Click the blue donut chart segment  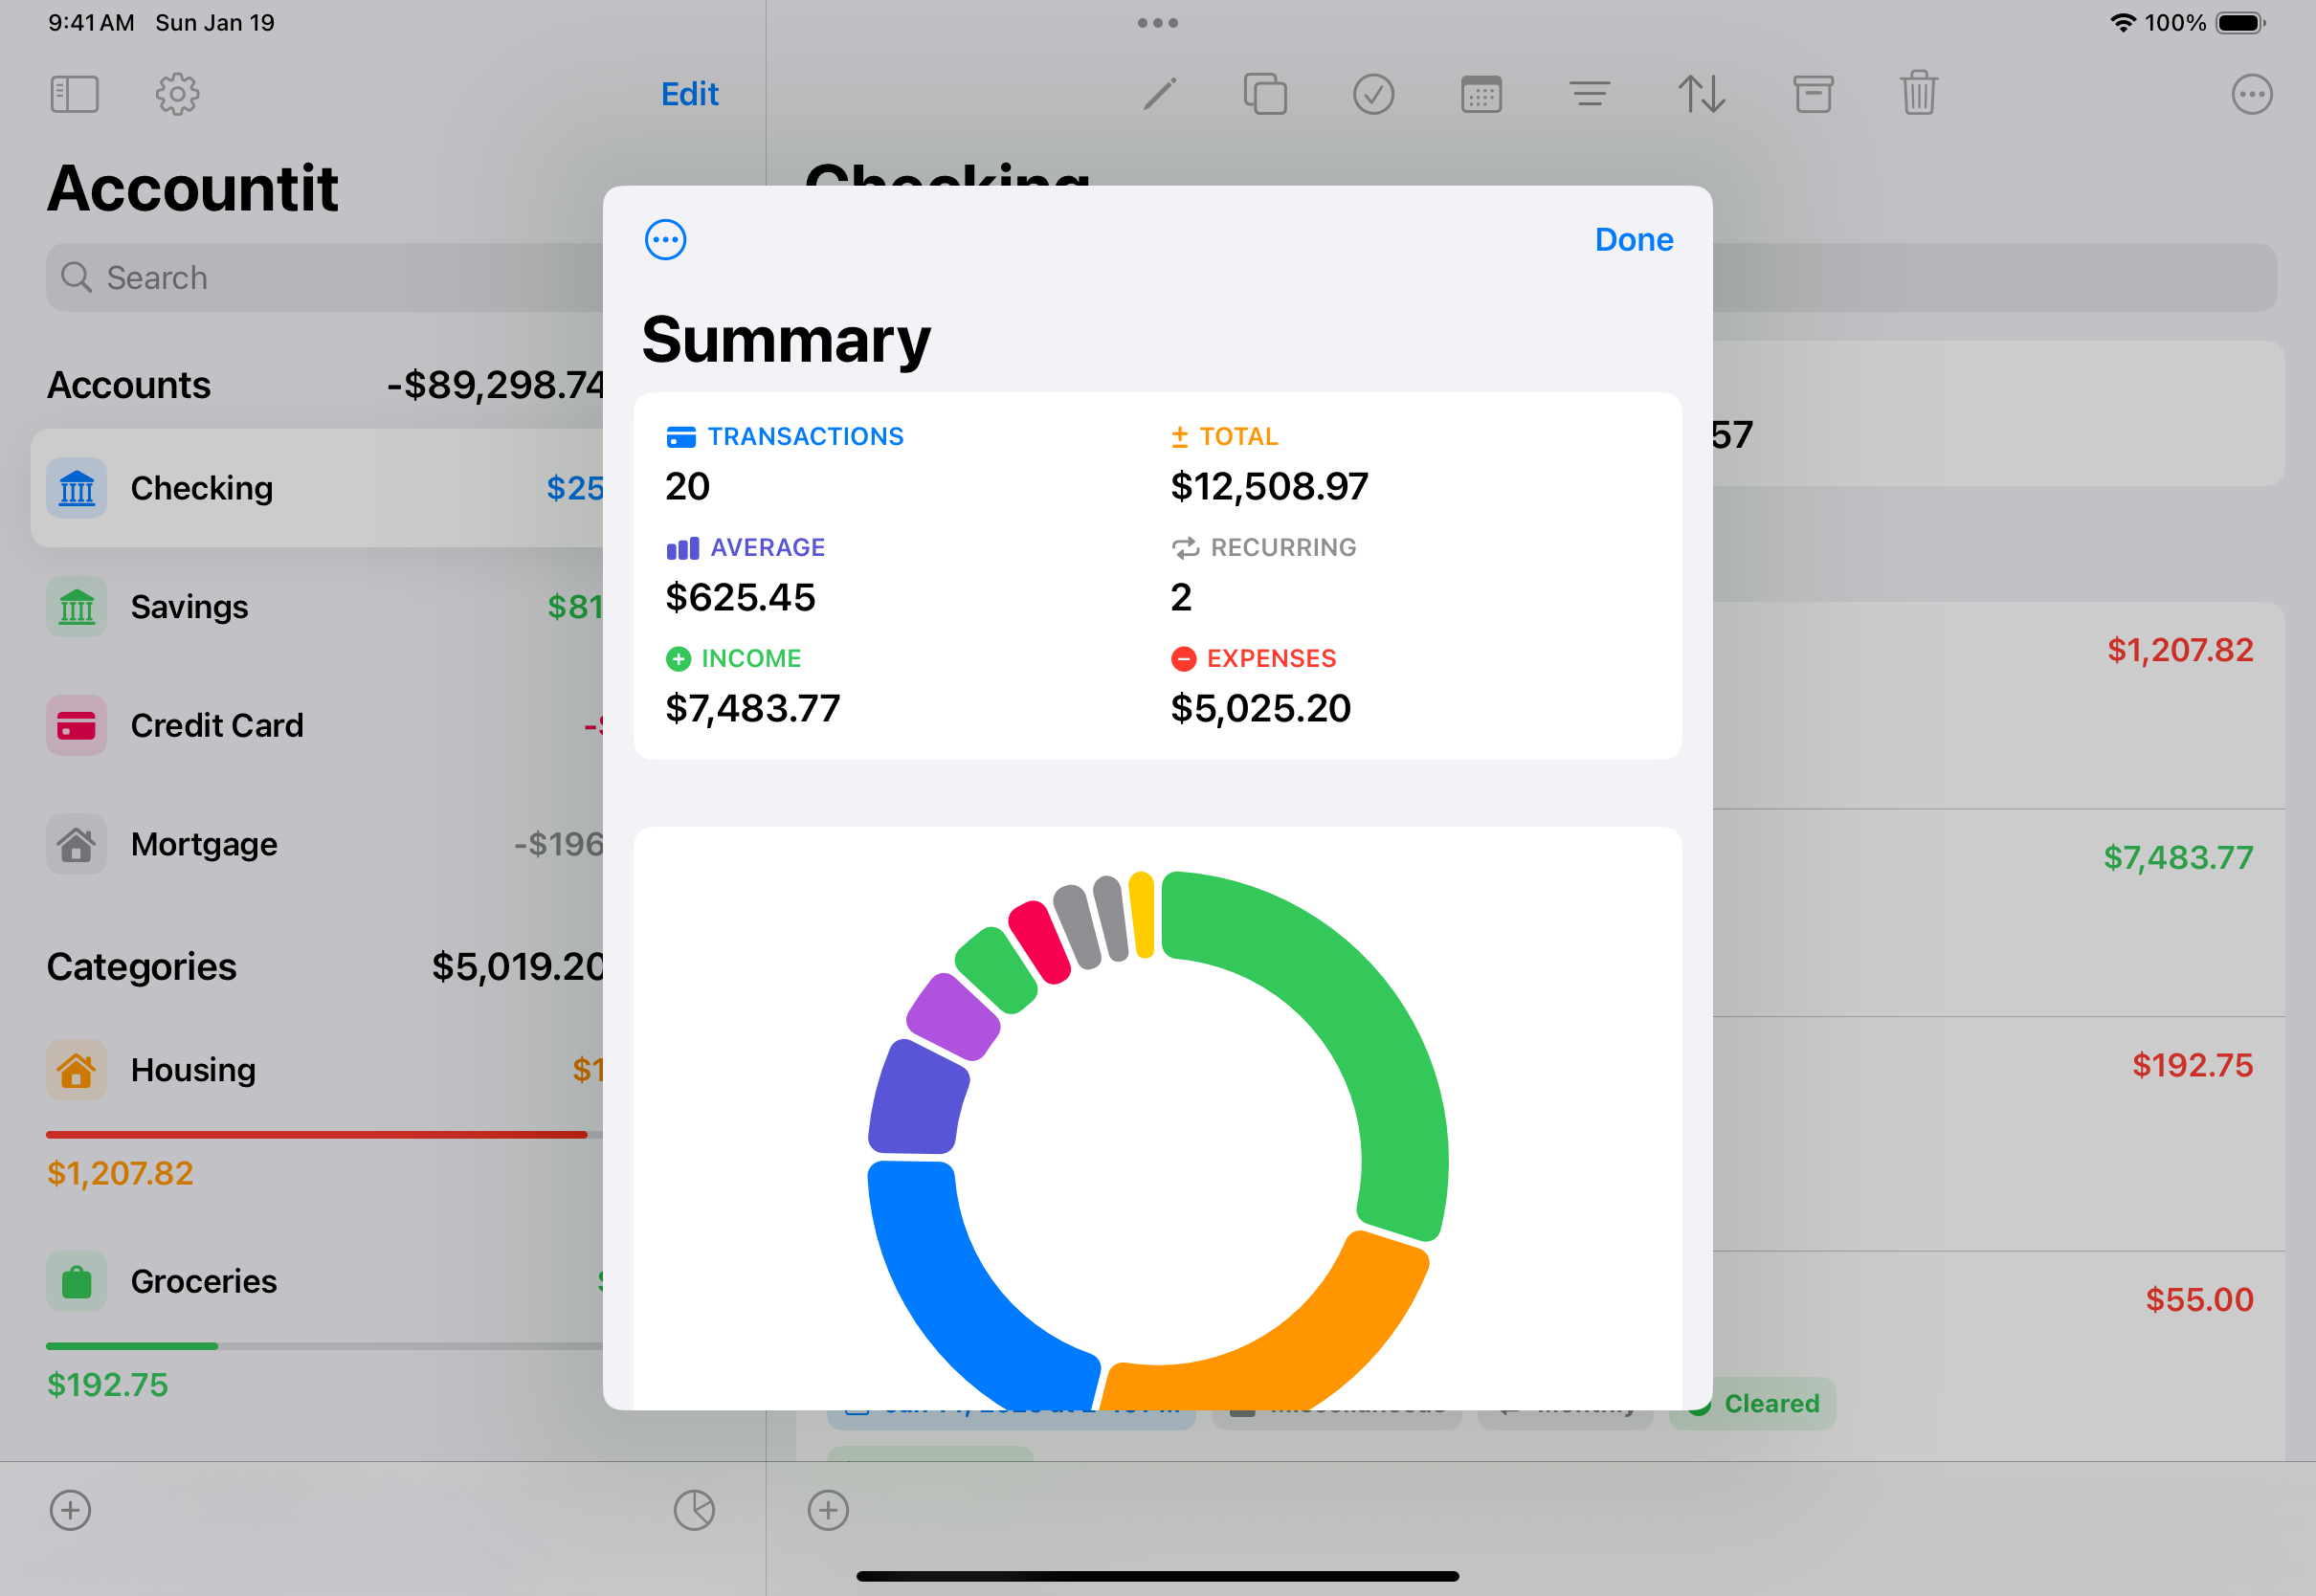pos(945,1290)
